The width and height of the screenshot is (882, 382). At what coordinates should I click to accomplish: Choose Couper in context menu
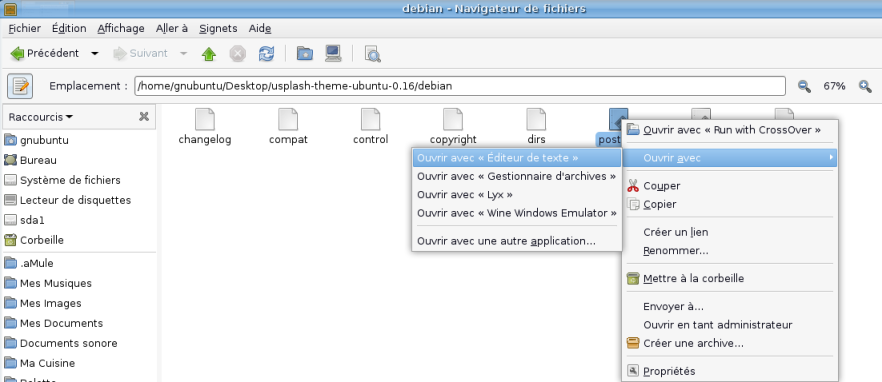(730, 186)
